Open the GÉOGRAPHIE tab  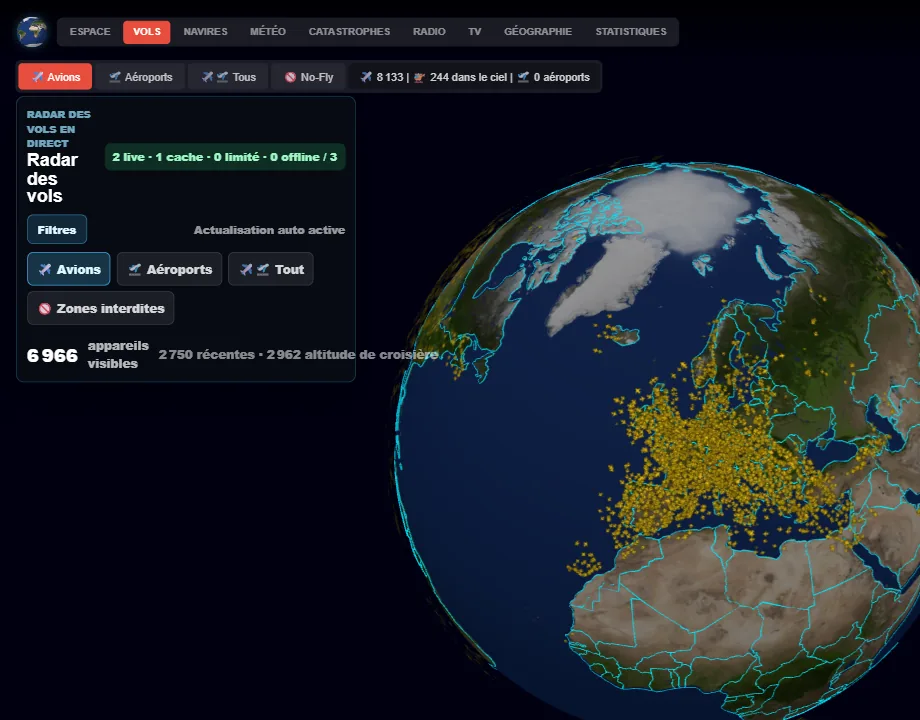[x=537, y=32]
